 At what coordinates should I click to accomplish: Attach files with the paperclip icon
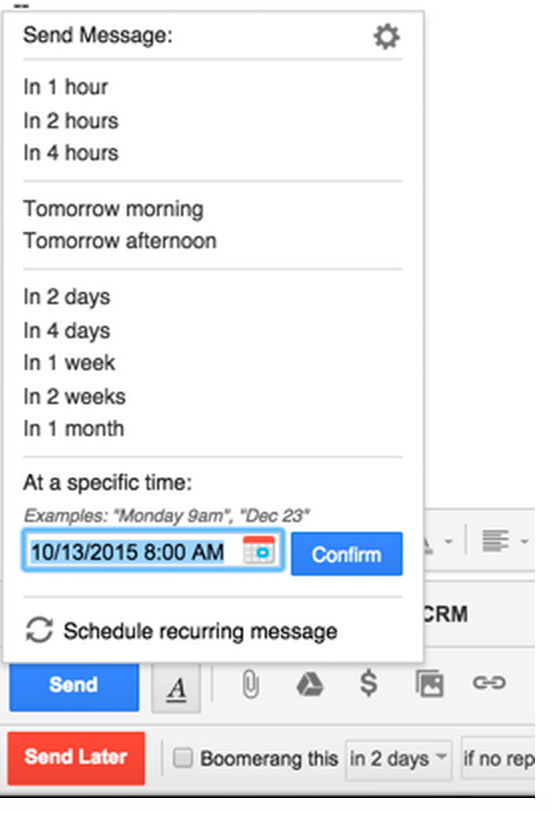click(250, 684)
